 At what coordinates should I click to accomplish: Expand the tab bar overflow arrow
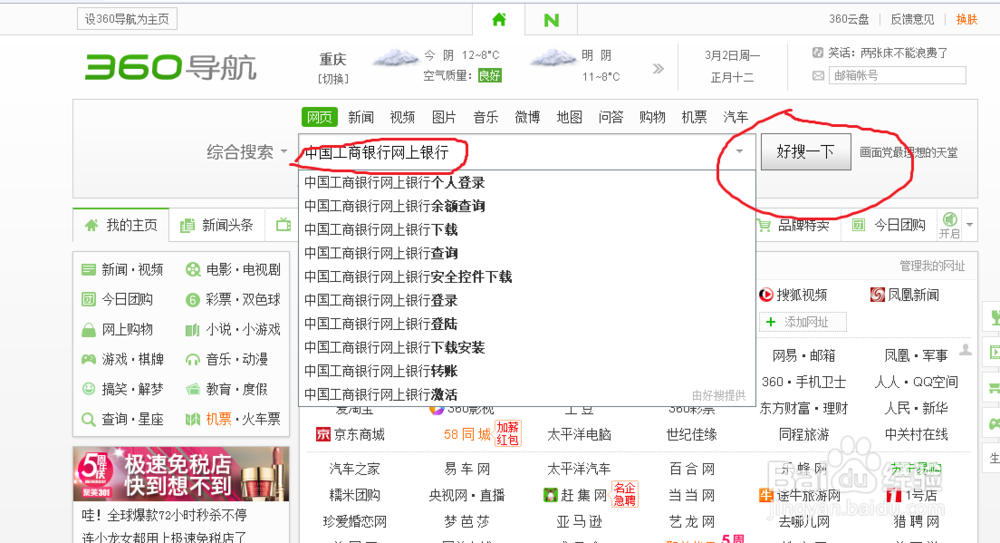(969, 225)
